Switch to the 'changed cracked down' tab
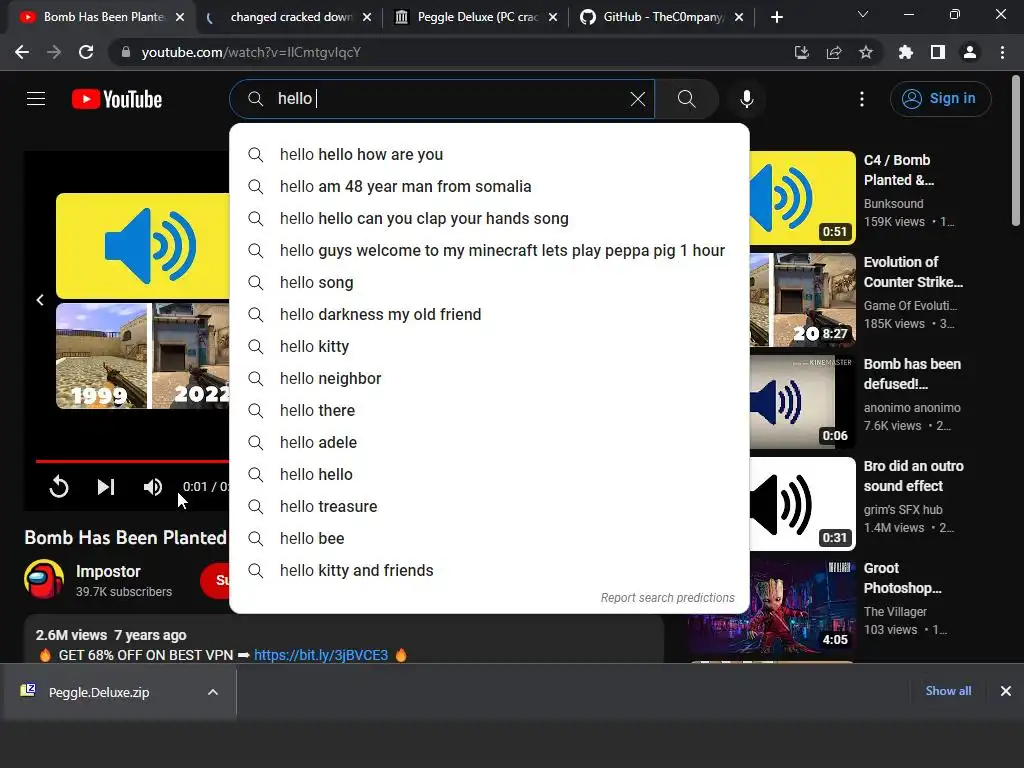 [289, 17]
